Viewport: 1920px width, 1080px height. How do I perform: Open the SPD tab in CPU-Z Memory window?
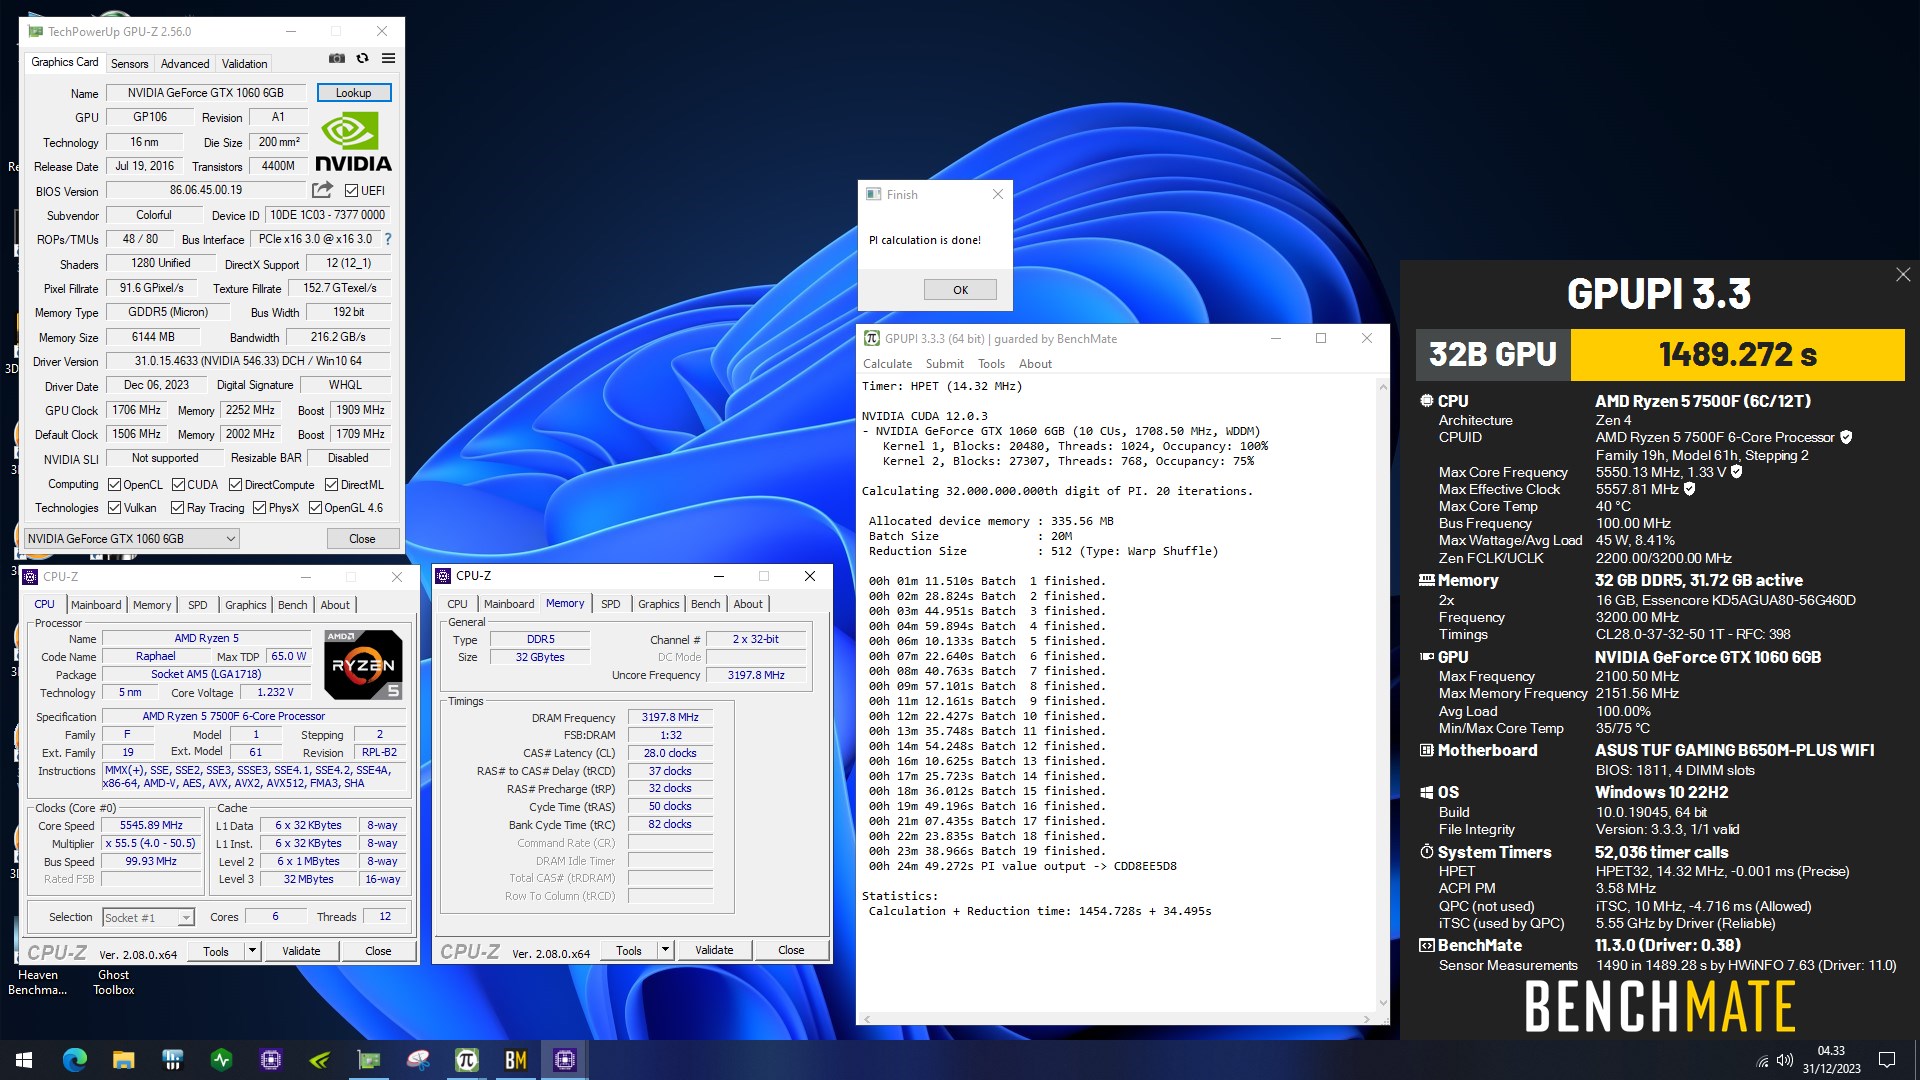coord(610,604)
